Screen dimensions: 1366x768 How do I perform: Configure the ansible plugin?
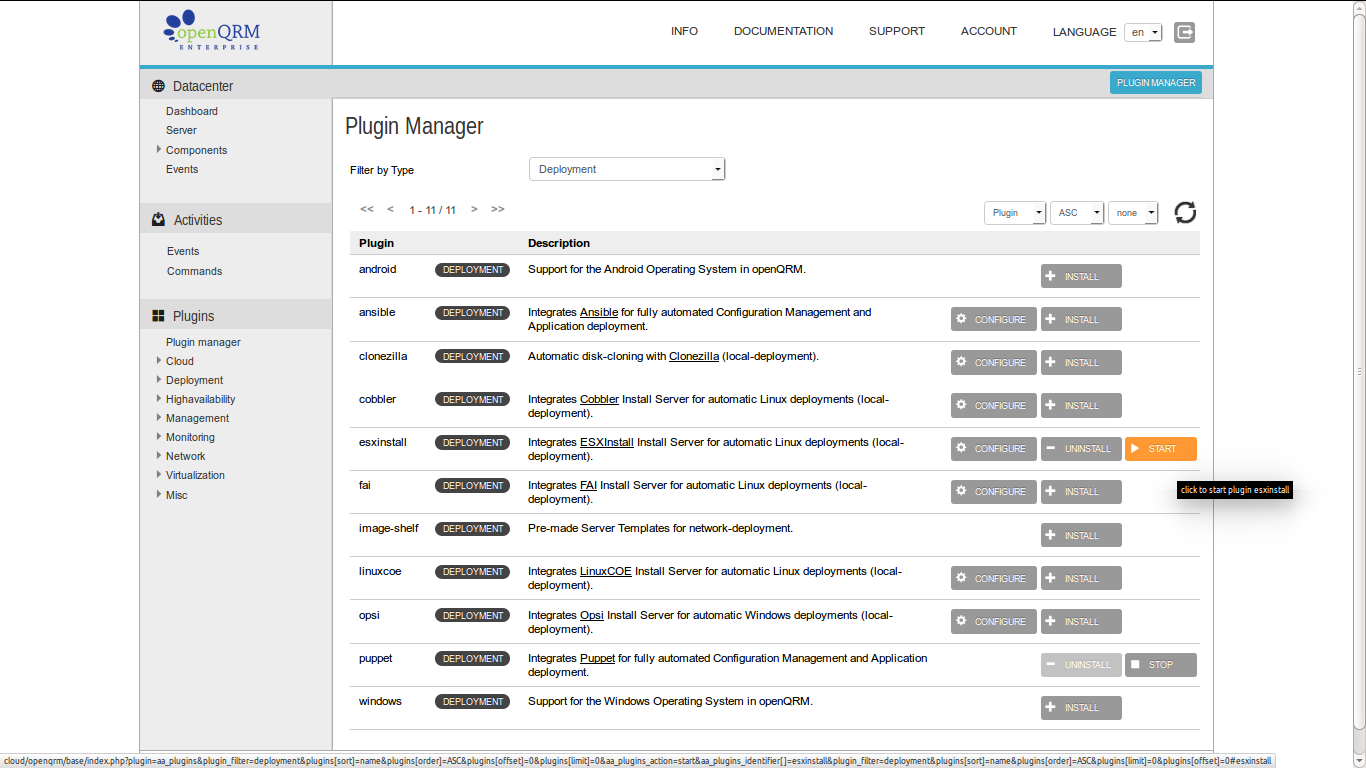[x=994, y=319]
